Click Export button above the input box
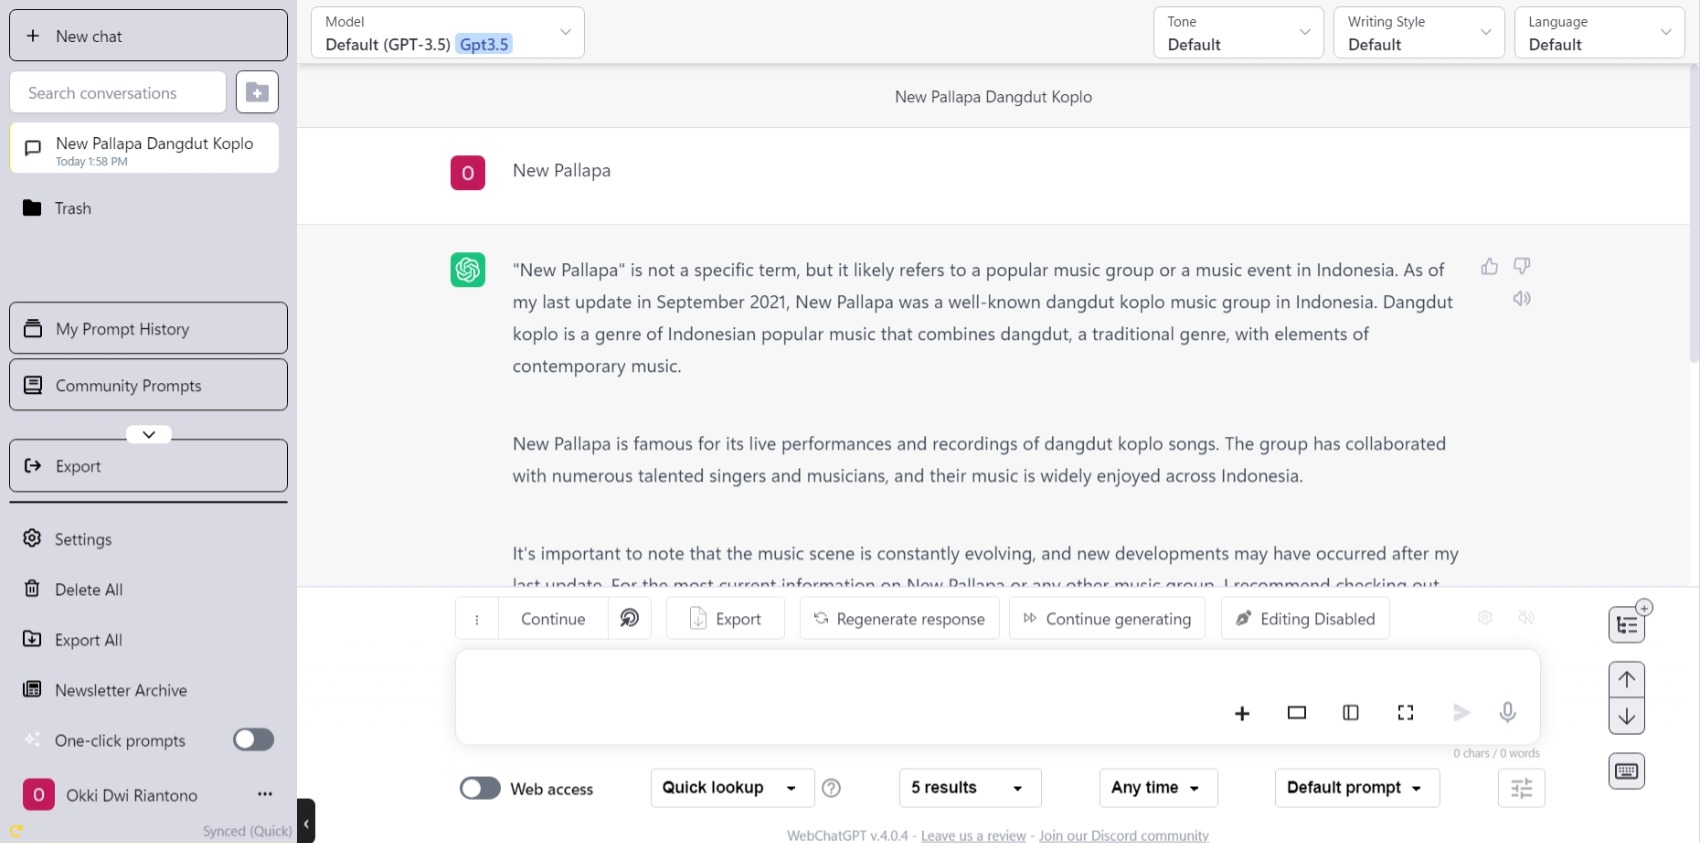 pyautogui.click(x=725, y=619)
